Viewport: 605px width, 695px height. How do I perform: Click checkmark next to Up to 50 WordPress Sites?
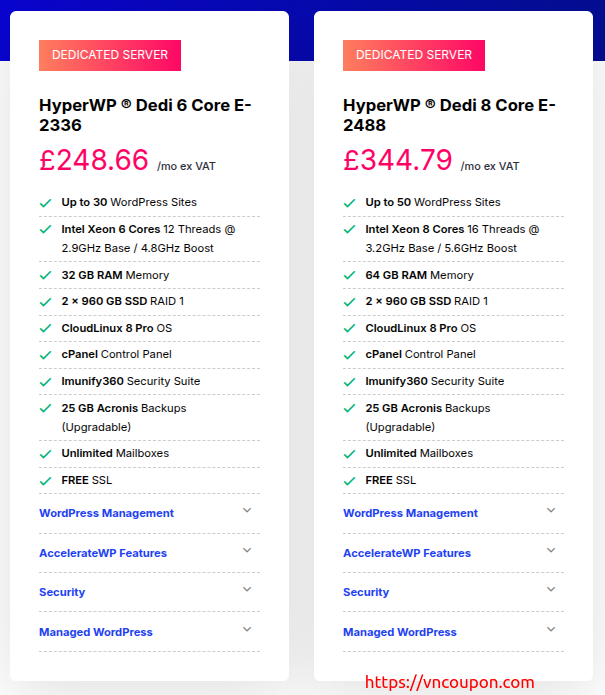(350, 203)
